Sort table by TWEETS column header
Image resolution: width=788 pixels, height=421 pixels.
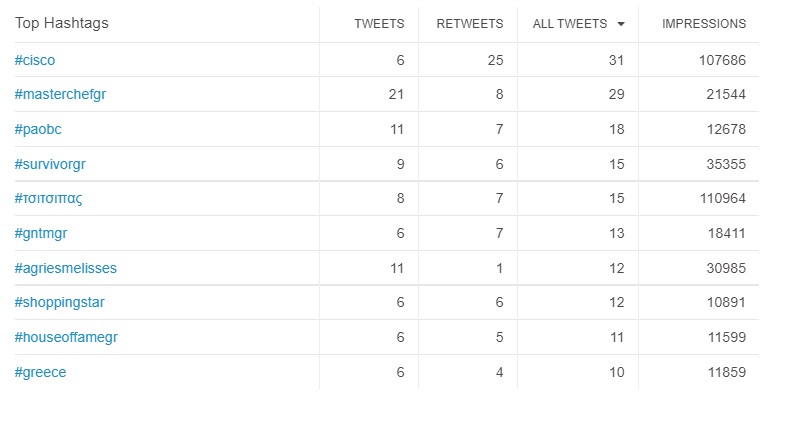tap(379, 24)
